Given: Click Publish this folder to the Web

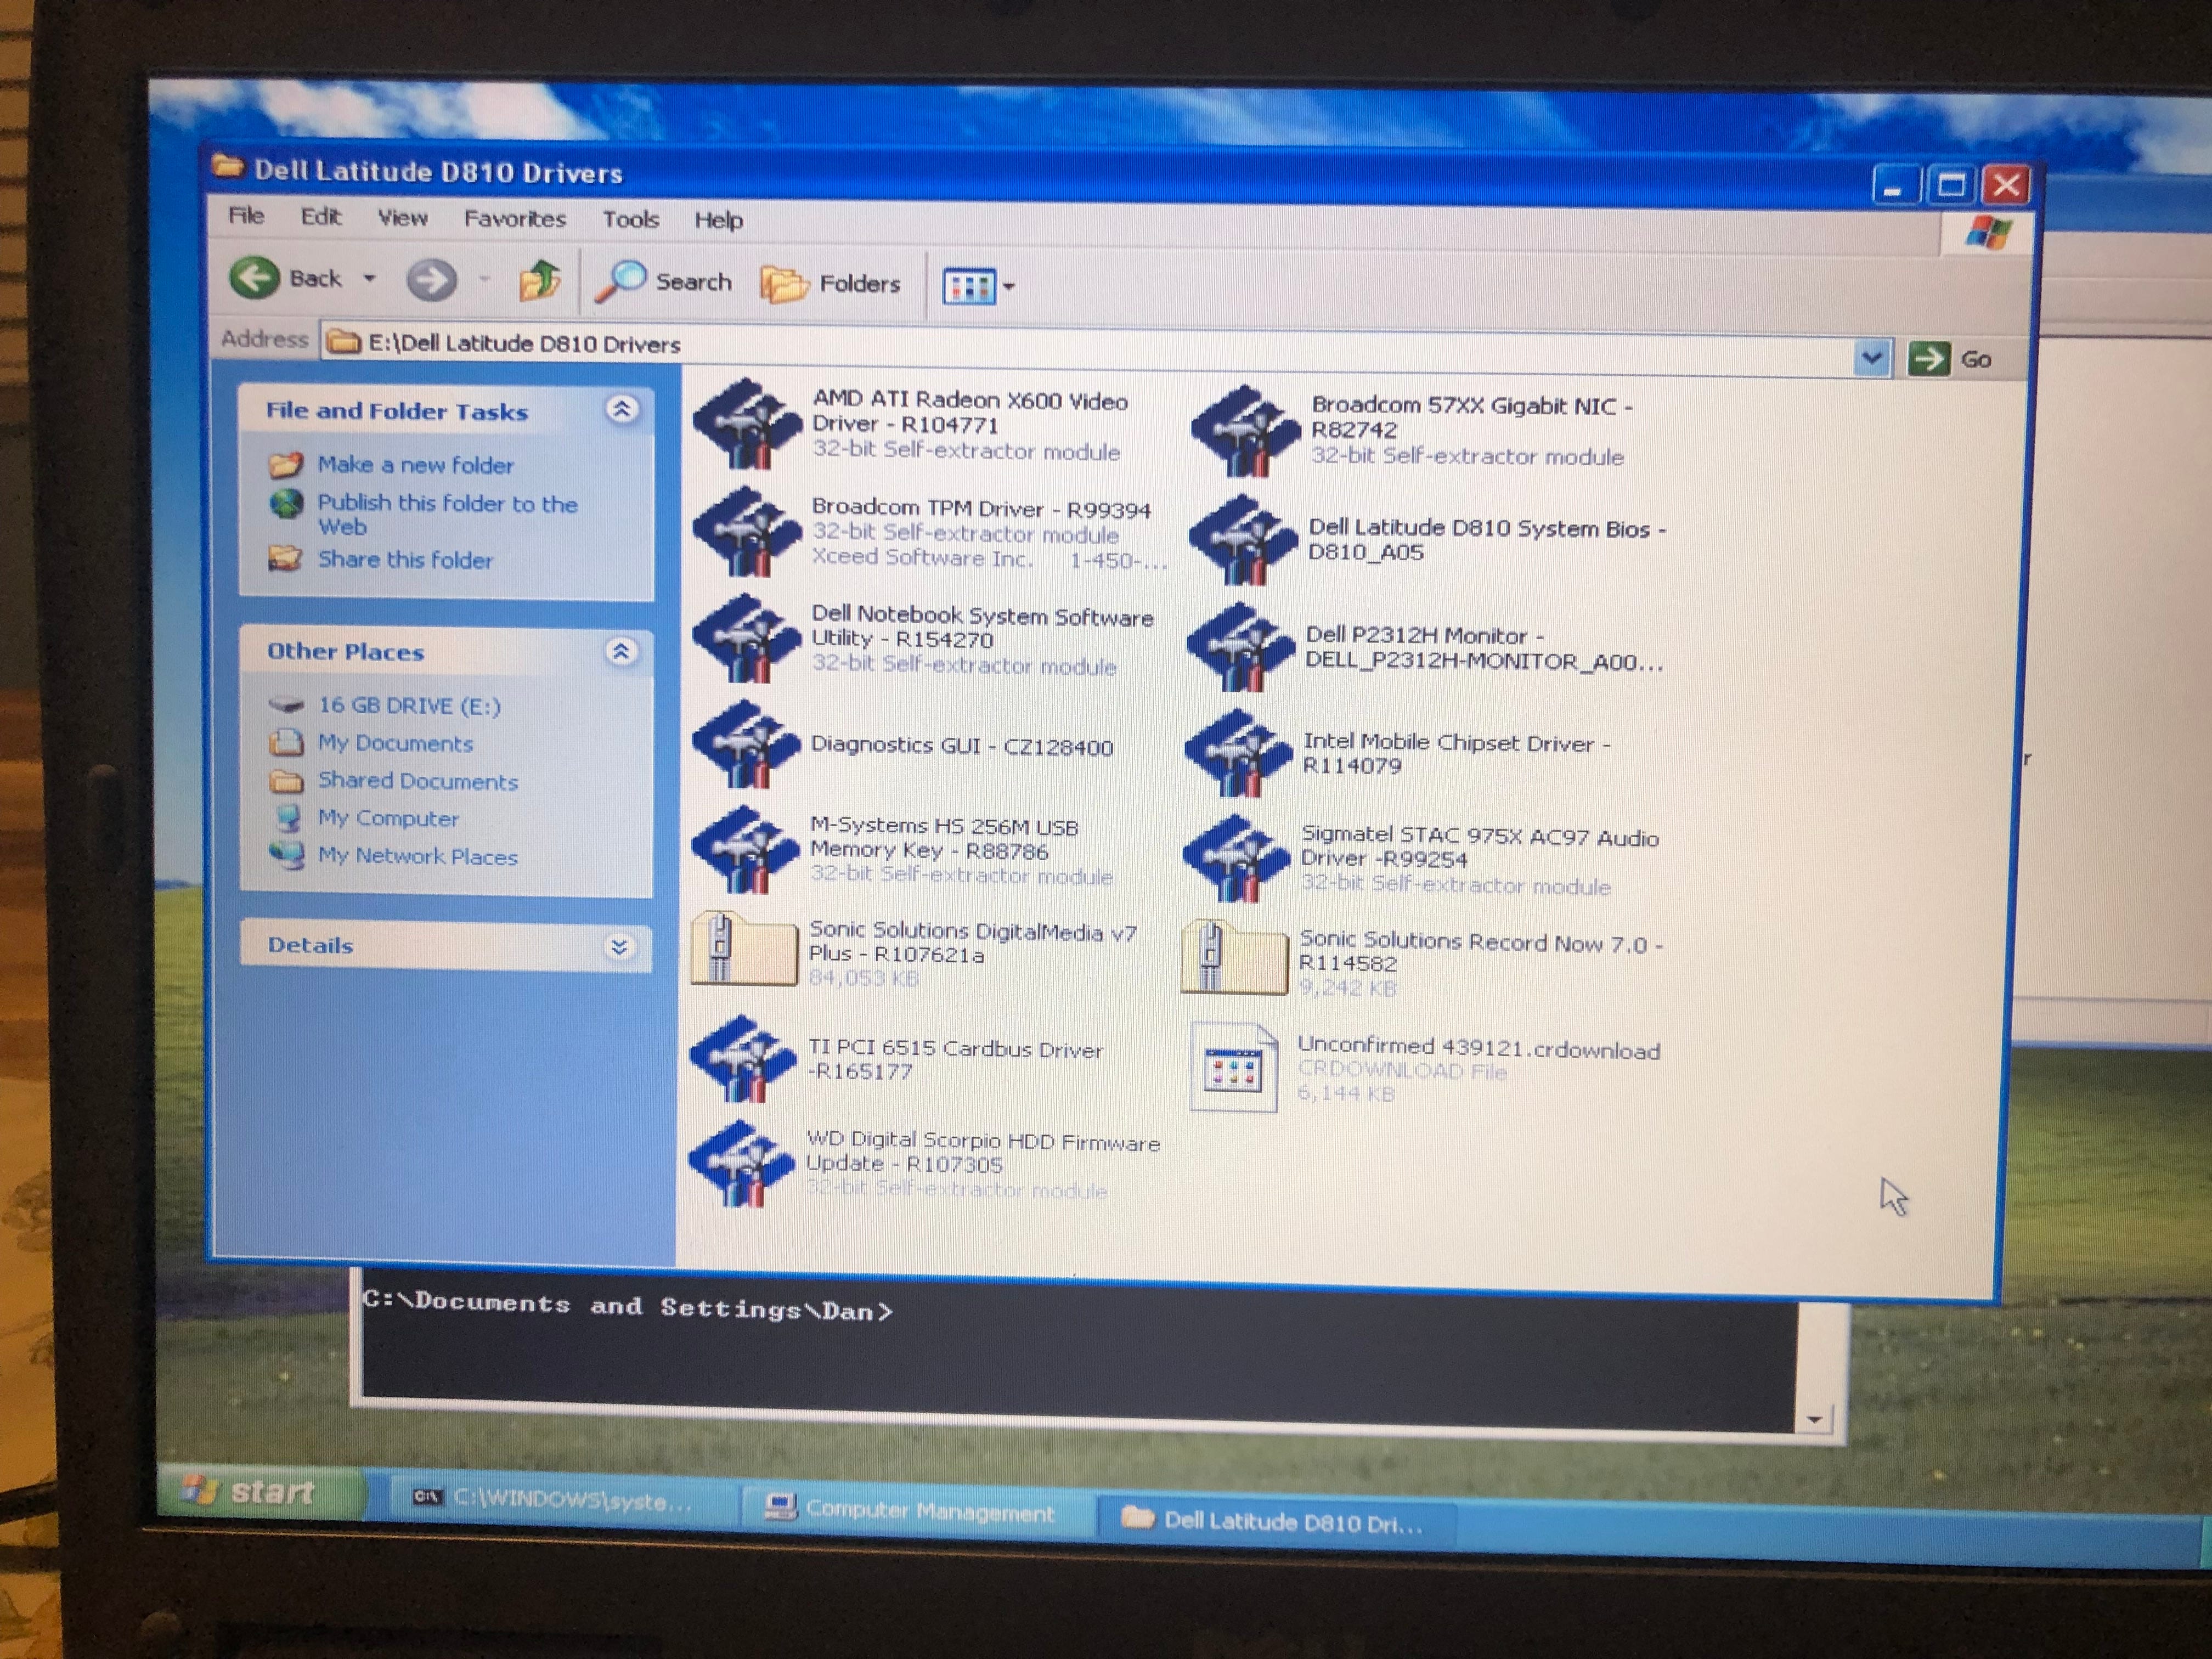Looking at the screenshot, I should pyautogui.click(x=447, y=514).
